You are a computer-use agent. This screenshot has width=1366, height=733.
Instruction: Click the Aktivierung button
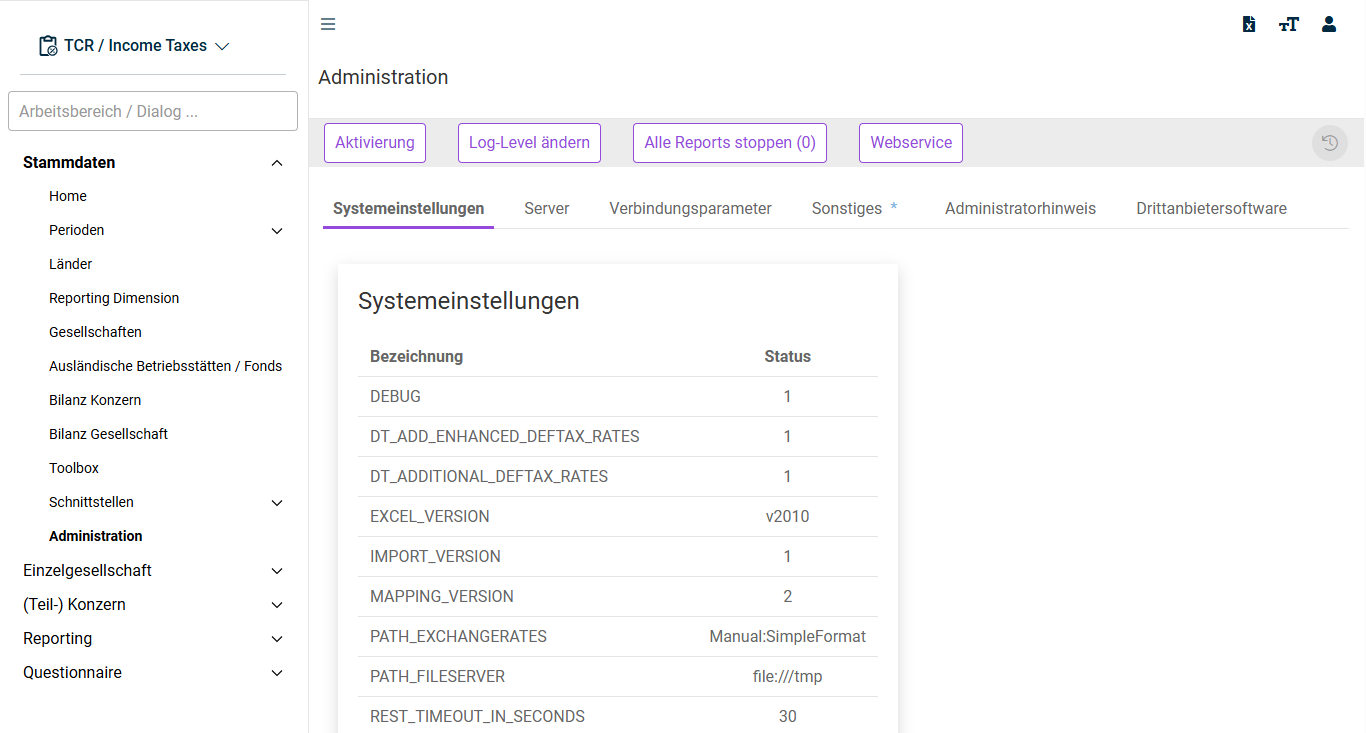[x=375, y=143]
